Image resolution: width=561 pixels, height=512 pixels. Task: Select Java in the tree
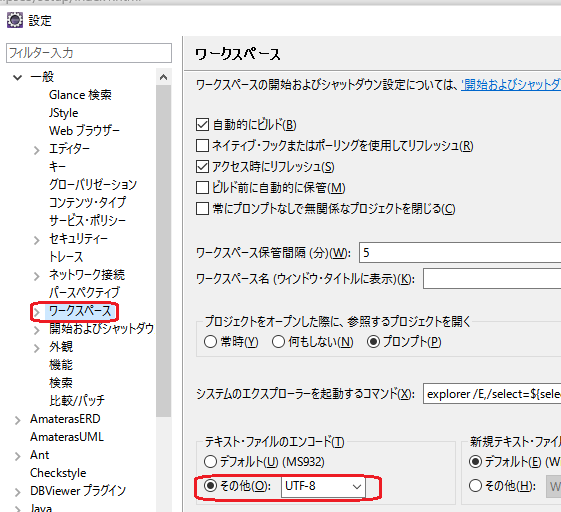pos(41,508)
